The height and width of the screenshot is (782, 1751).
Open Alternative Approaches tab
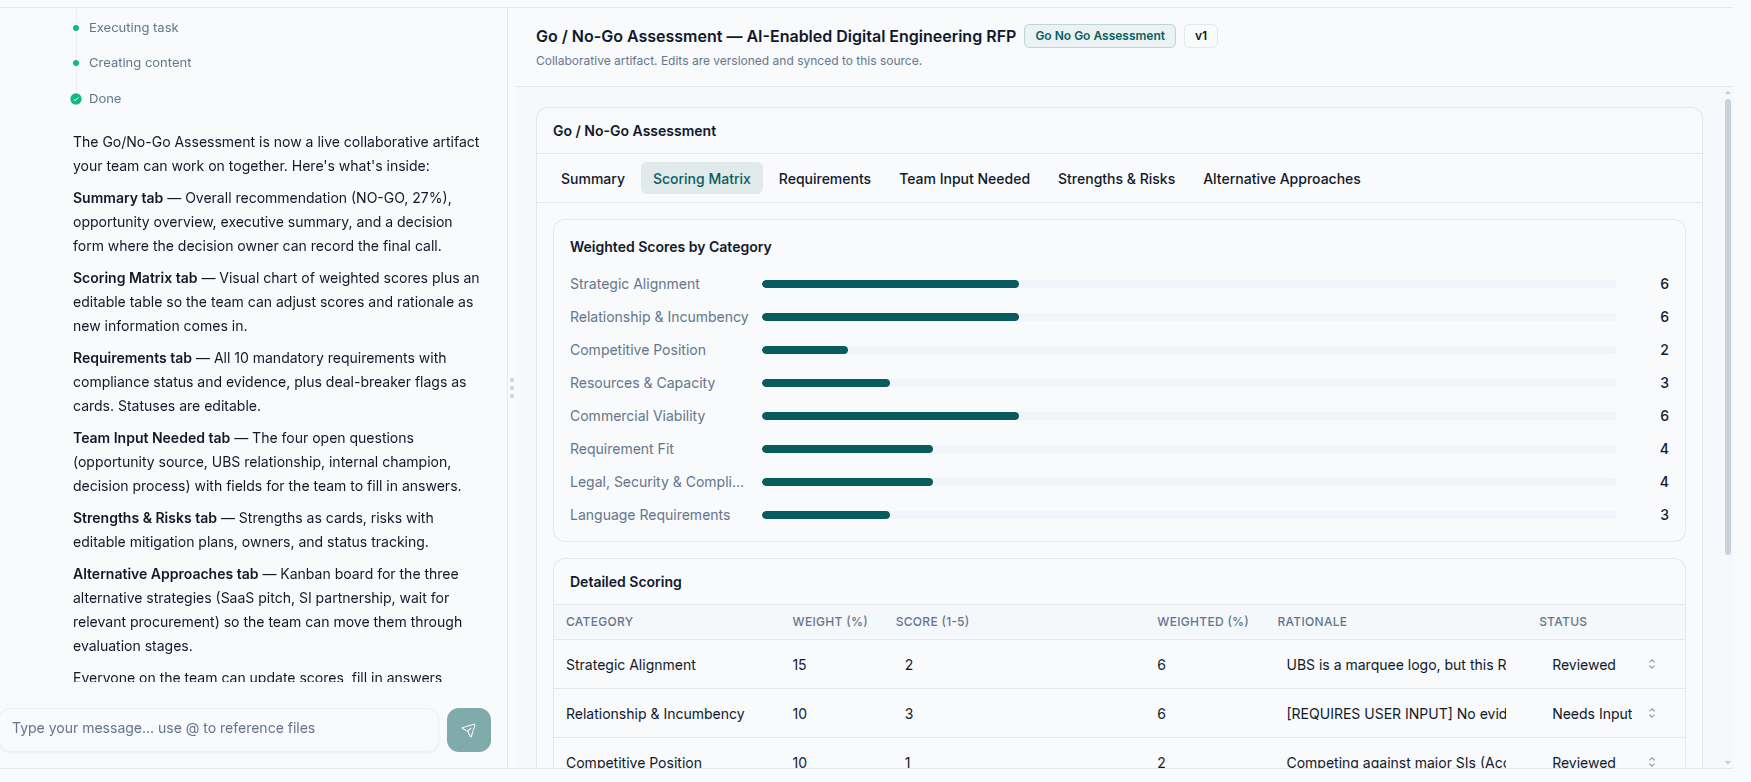click(x=1281, y=179)
